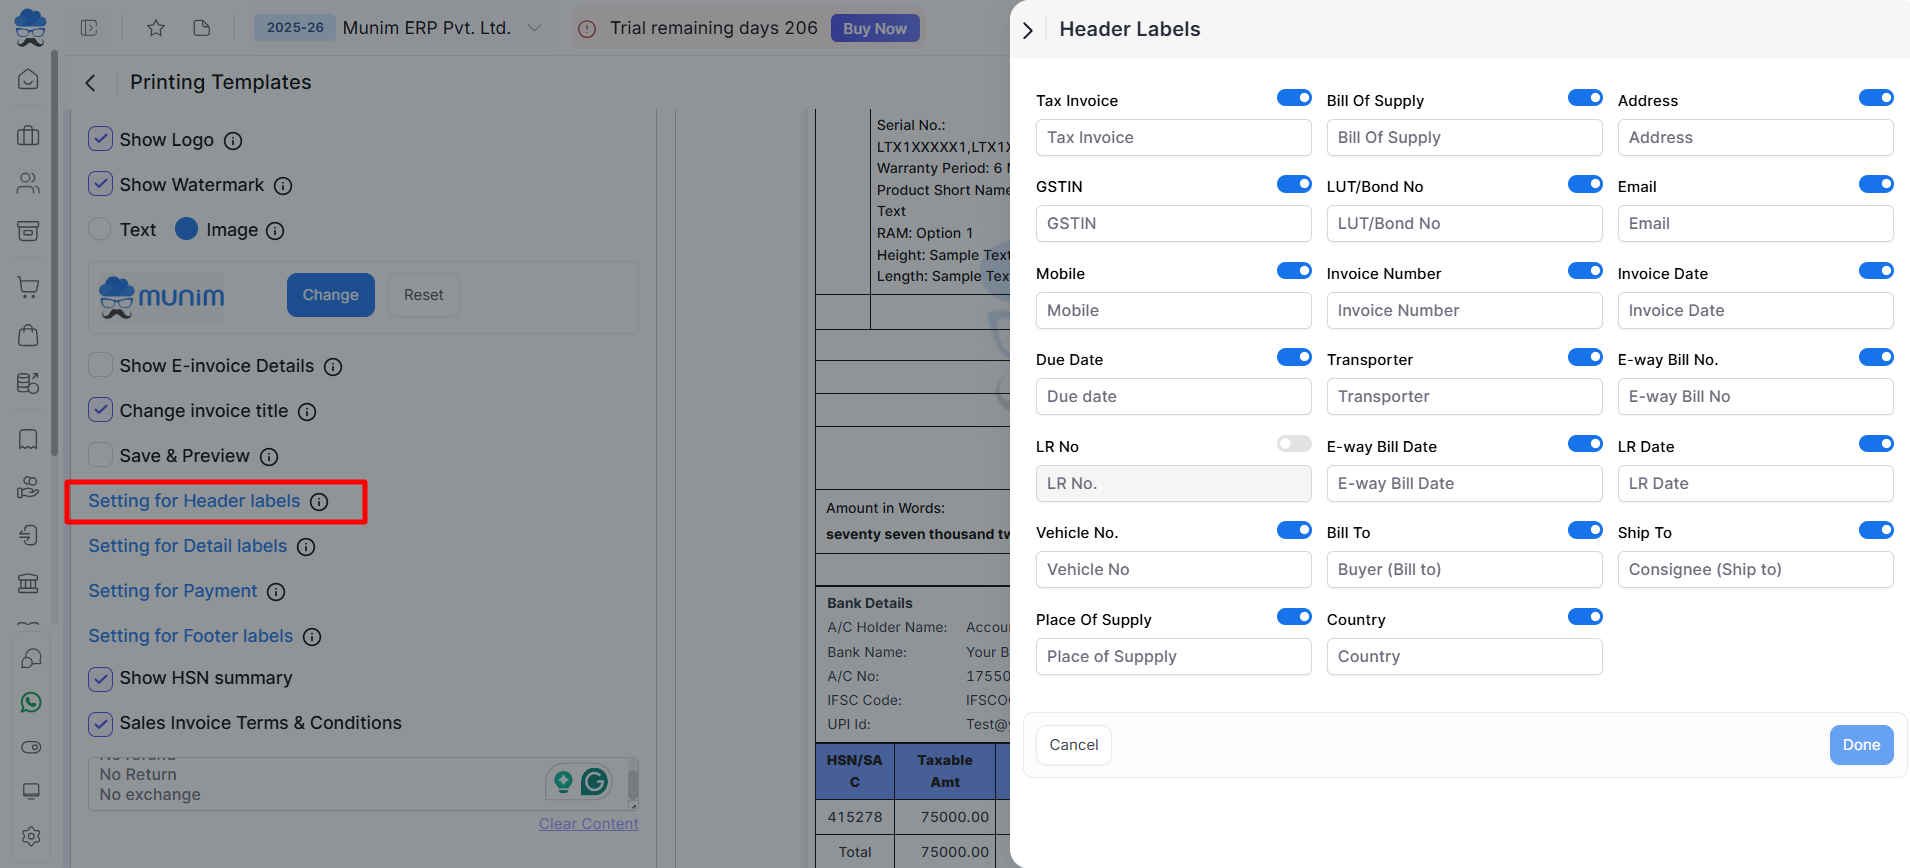Enable the LR No toggle
1910x868 pixels.
point(1293,444)
